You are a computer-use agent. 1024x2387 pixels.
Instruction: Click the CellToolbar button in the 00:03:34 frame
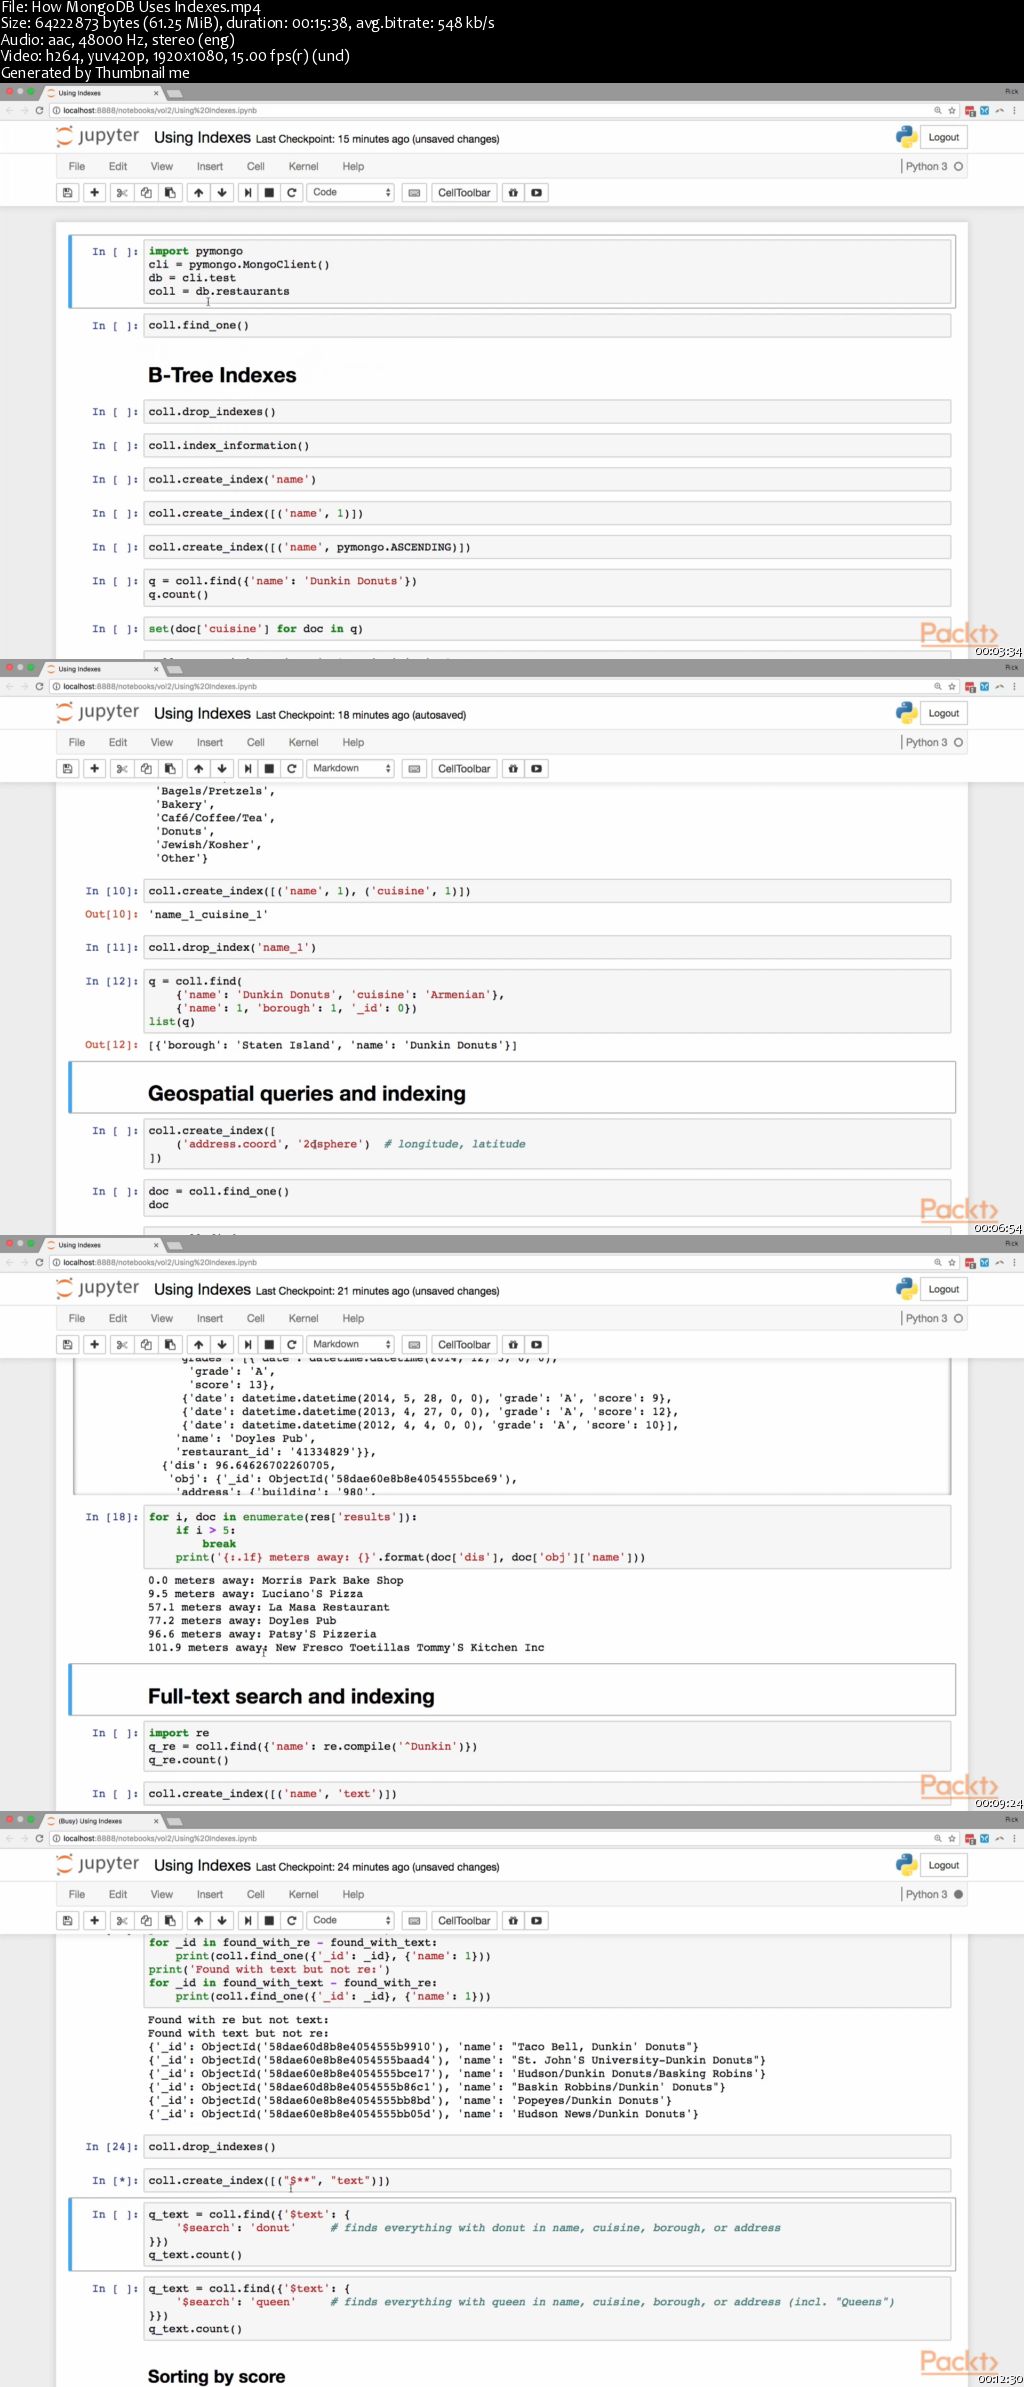pos(464,193)
